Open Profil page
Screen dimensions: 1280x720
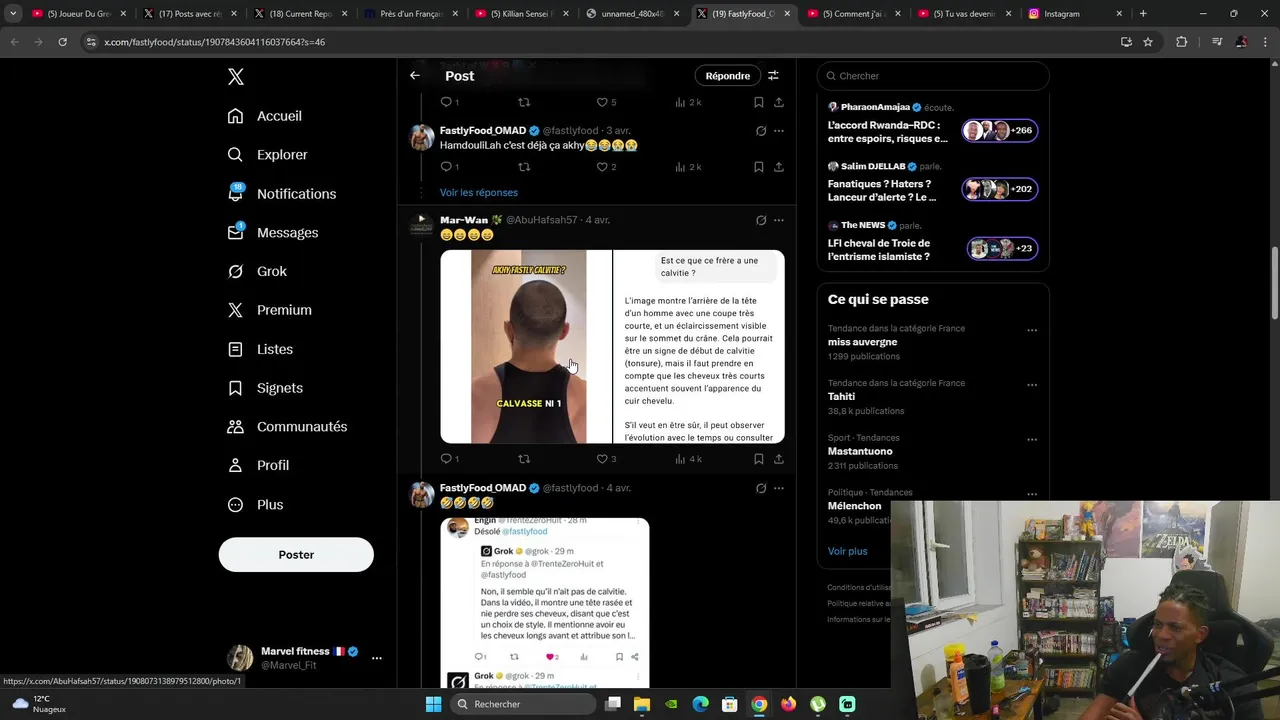[x=258, y=465]
